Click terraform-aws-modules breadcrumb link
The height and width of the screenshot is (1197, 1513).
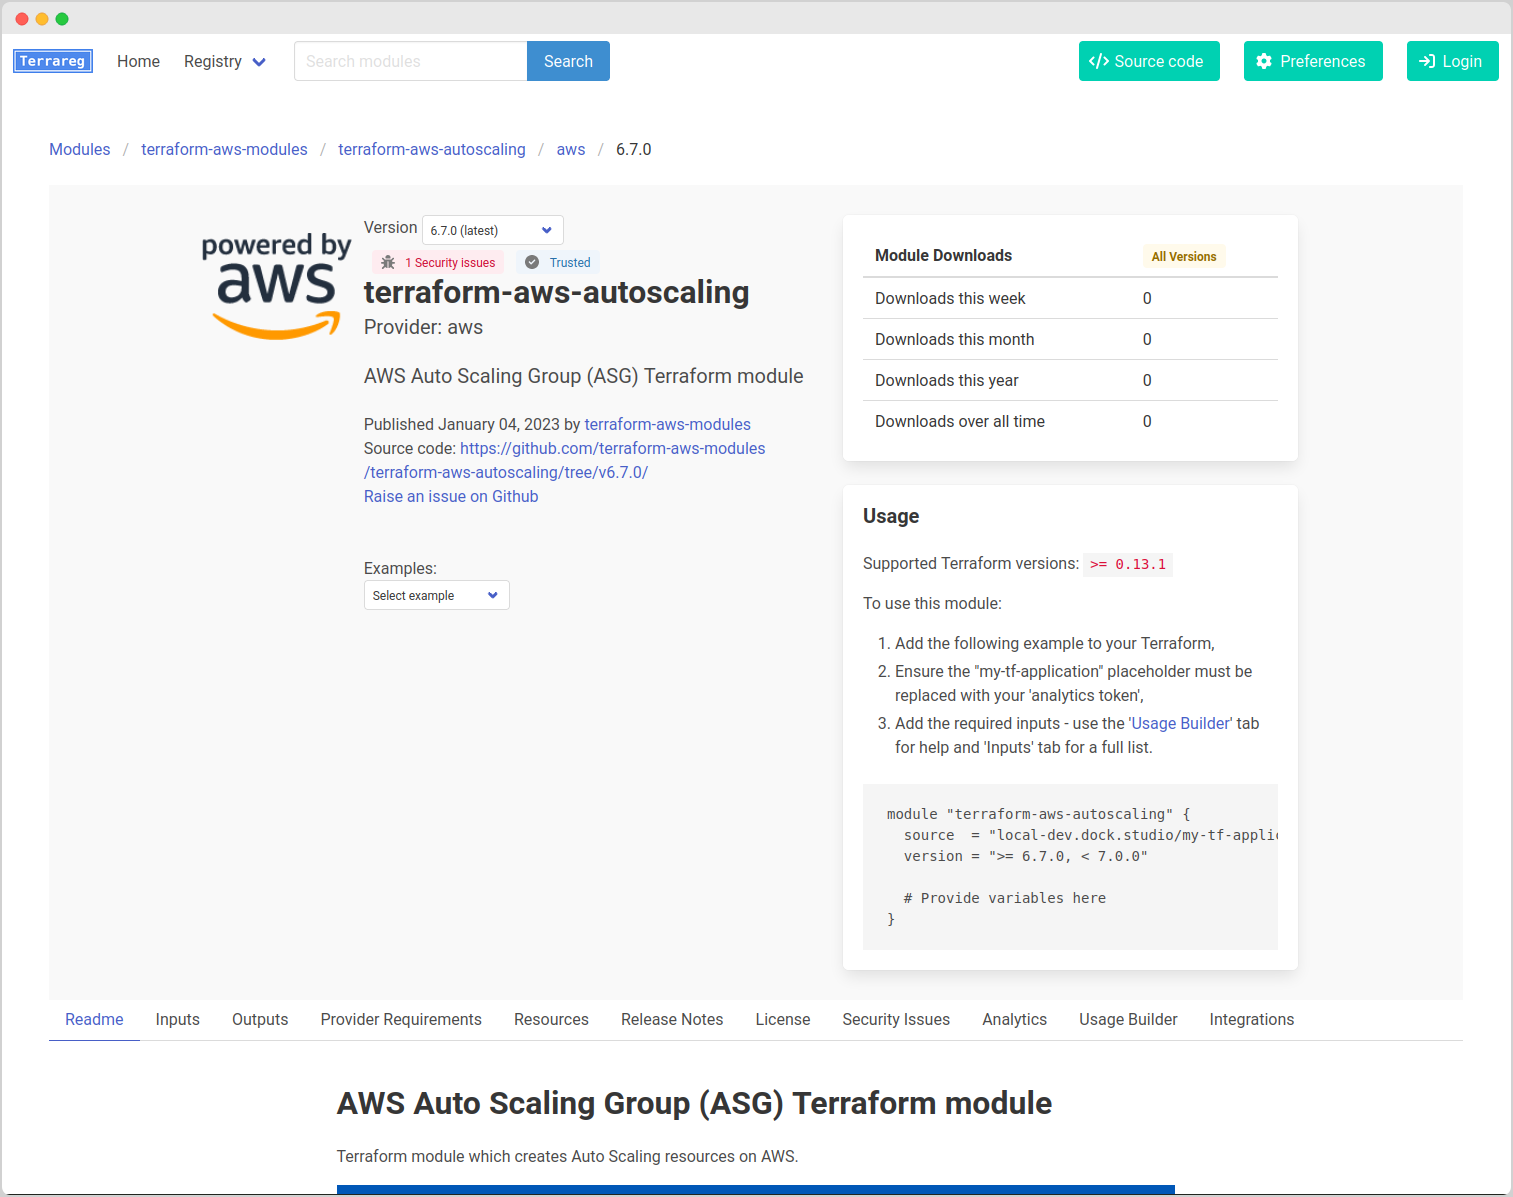224,149
